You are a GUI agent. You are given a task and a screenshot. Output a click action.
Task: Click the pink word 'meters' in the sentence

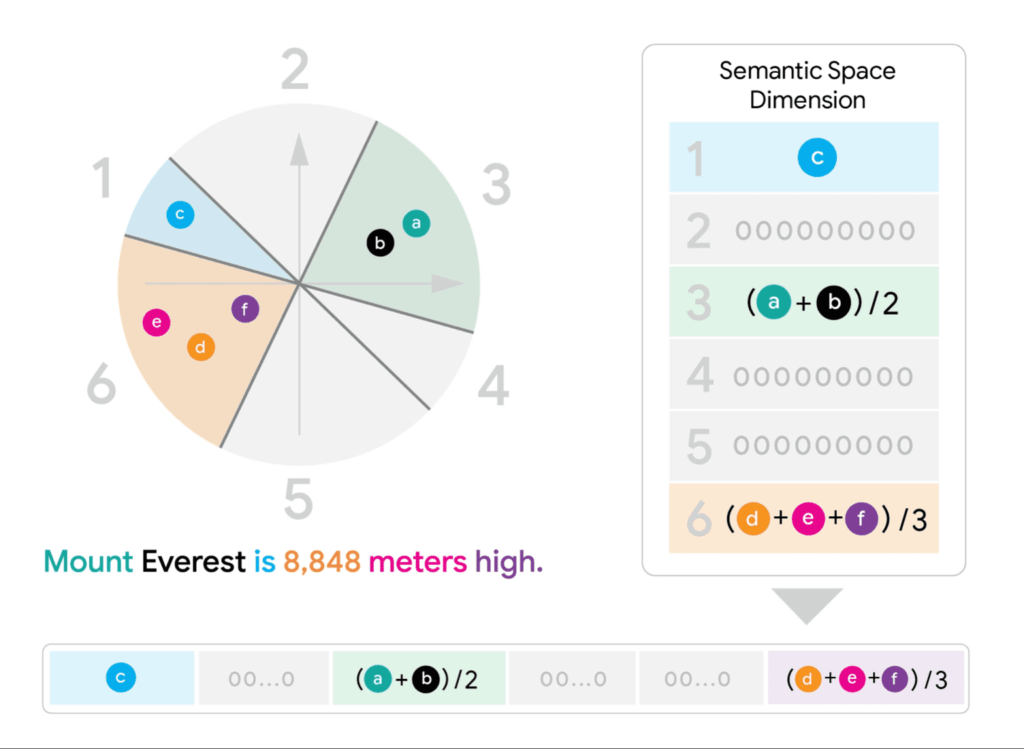coord(418,562)
